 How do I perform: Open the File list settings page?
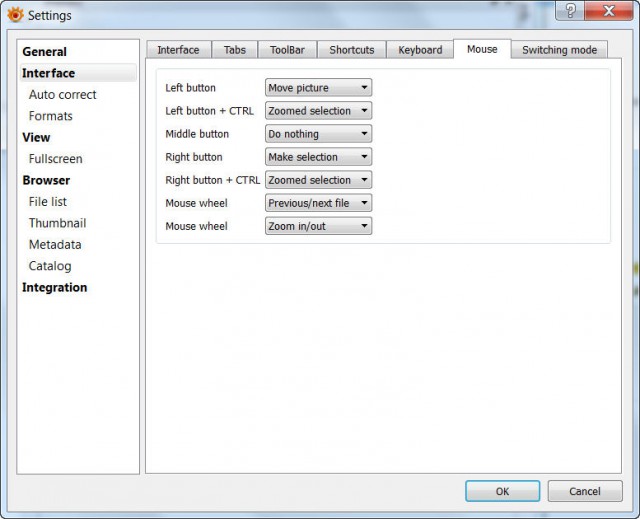click(x=47, y=202)
